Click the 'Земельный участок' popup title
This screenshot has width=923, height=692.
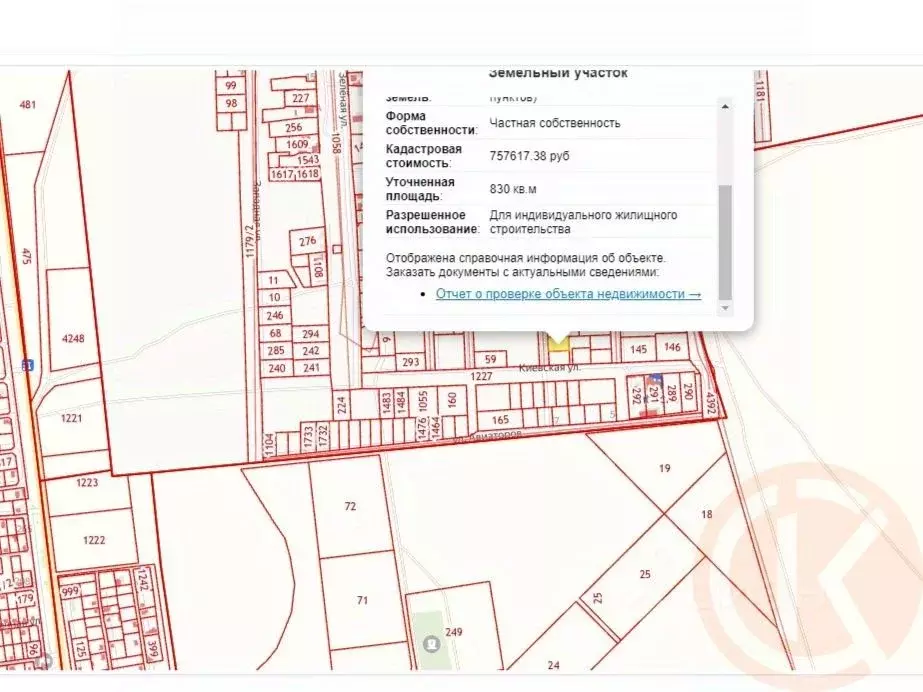[x=558, y=73]
